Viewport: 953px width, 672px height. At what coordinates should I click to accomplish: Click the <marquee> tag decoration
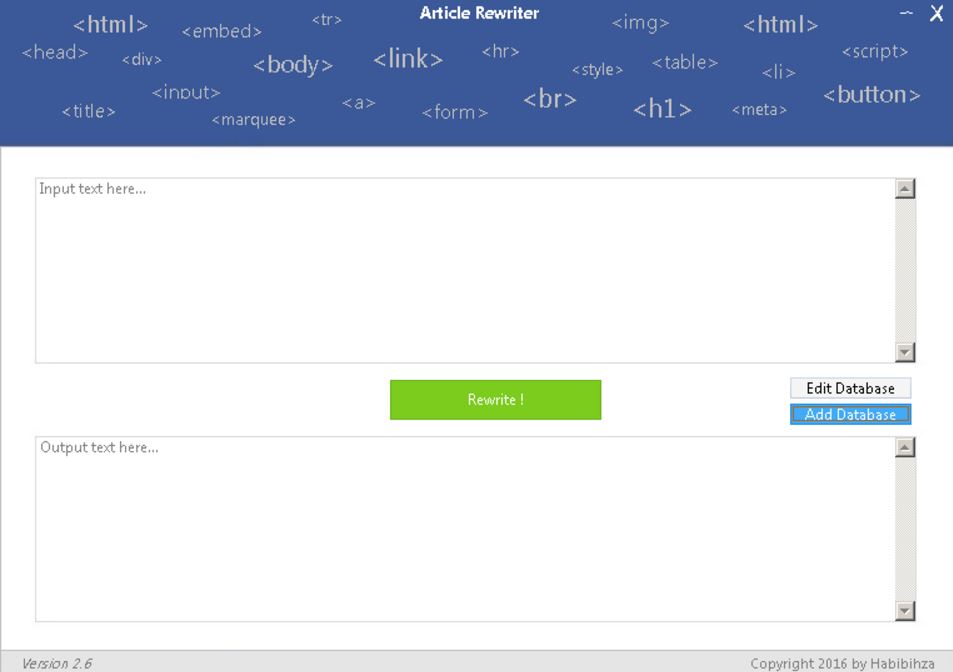[252, 119]
